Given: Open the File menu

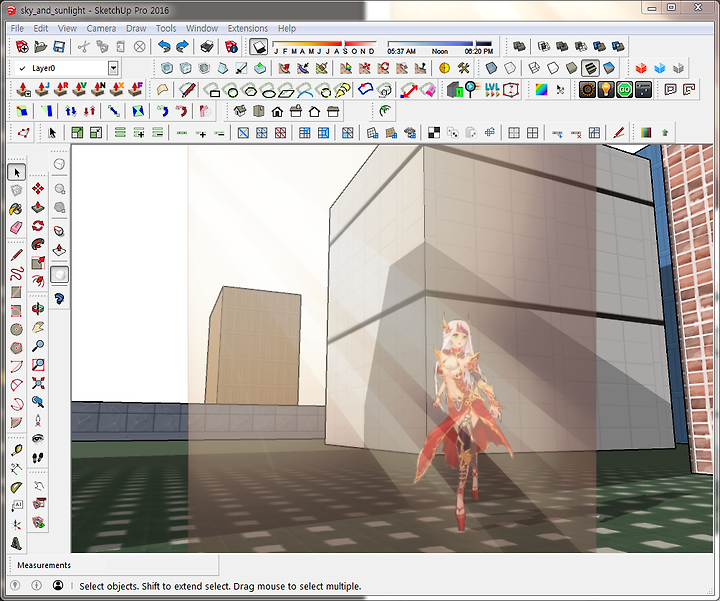Looking at the screenshot, I should coord(17,28).
